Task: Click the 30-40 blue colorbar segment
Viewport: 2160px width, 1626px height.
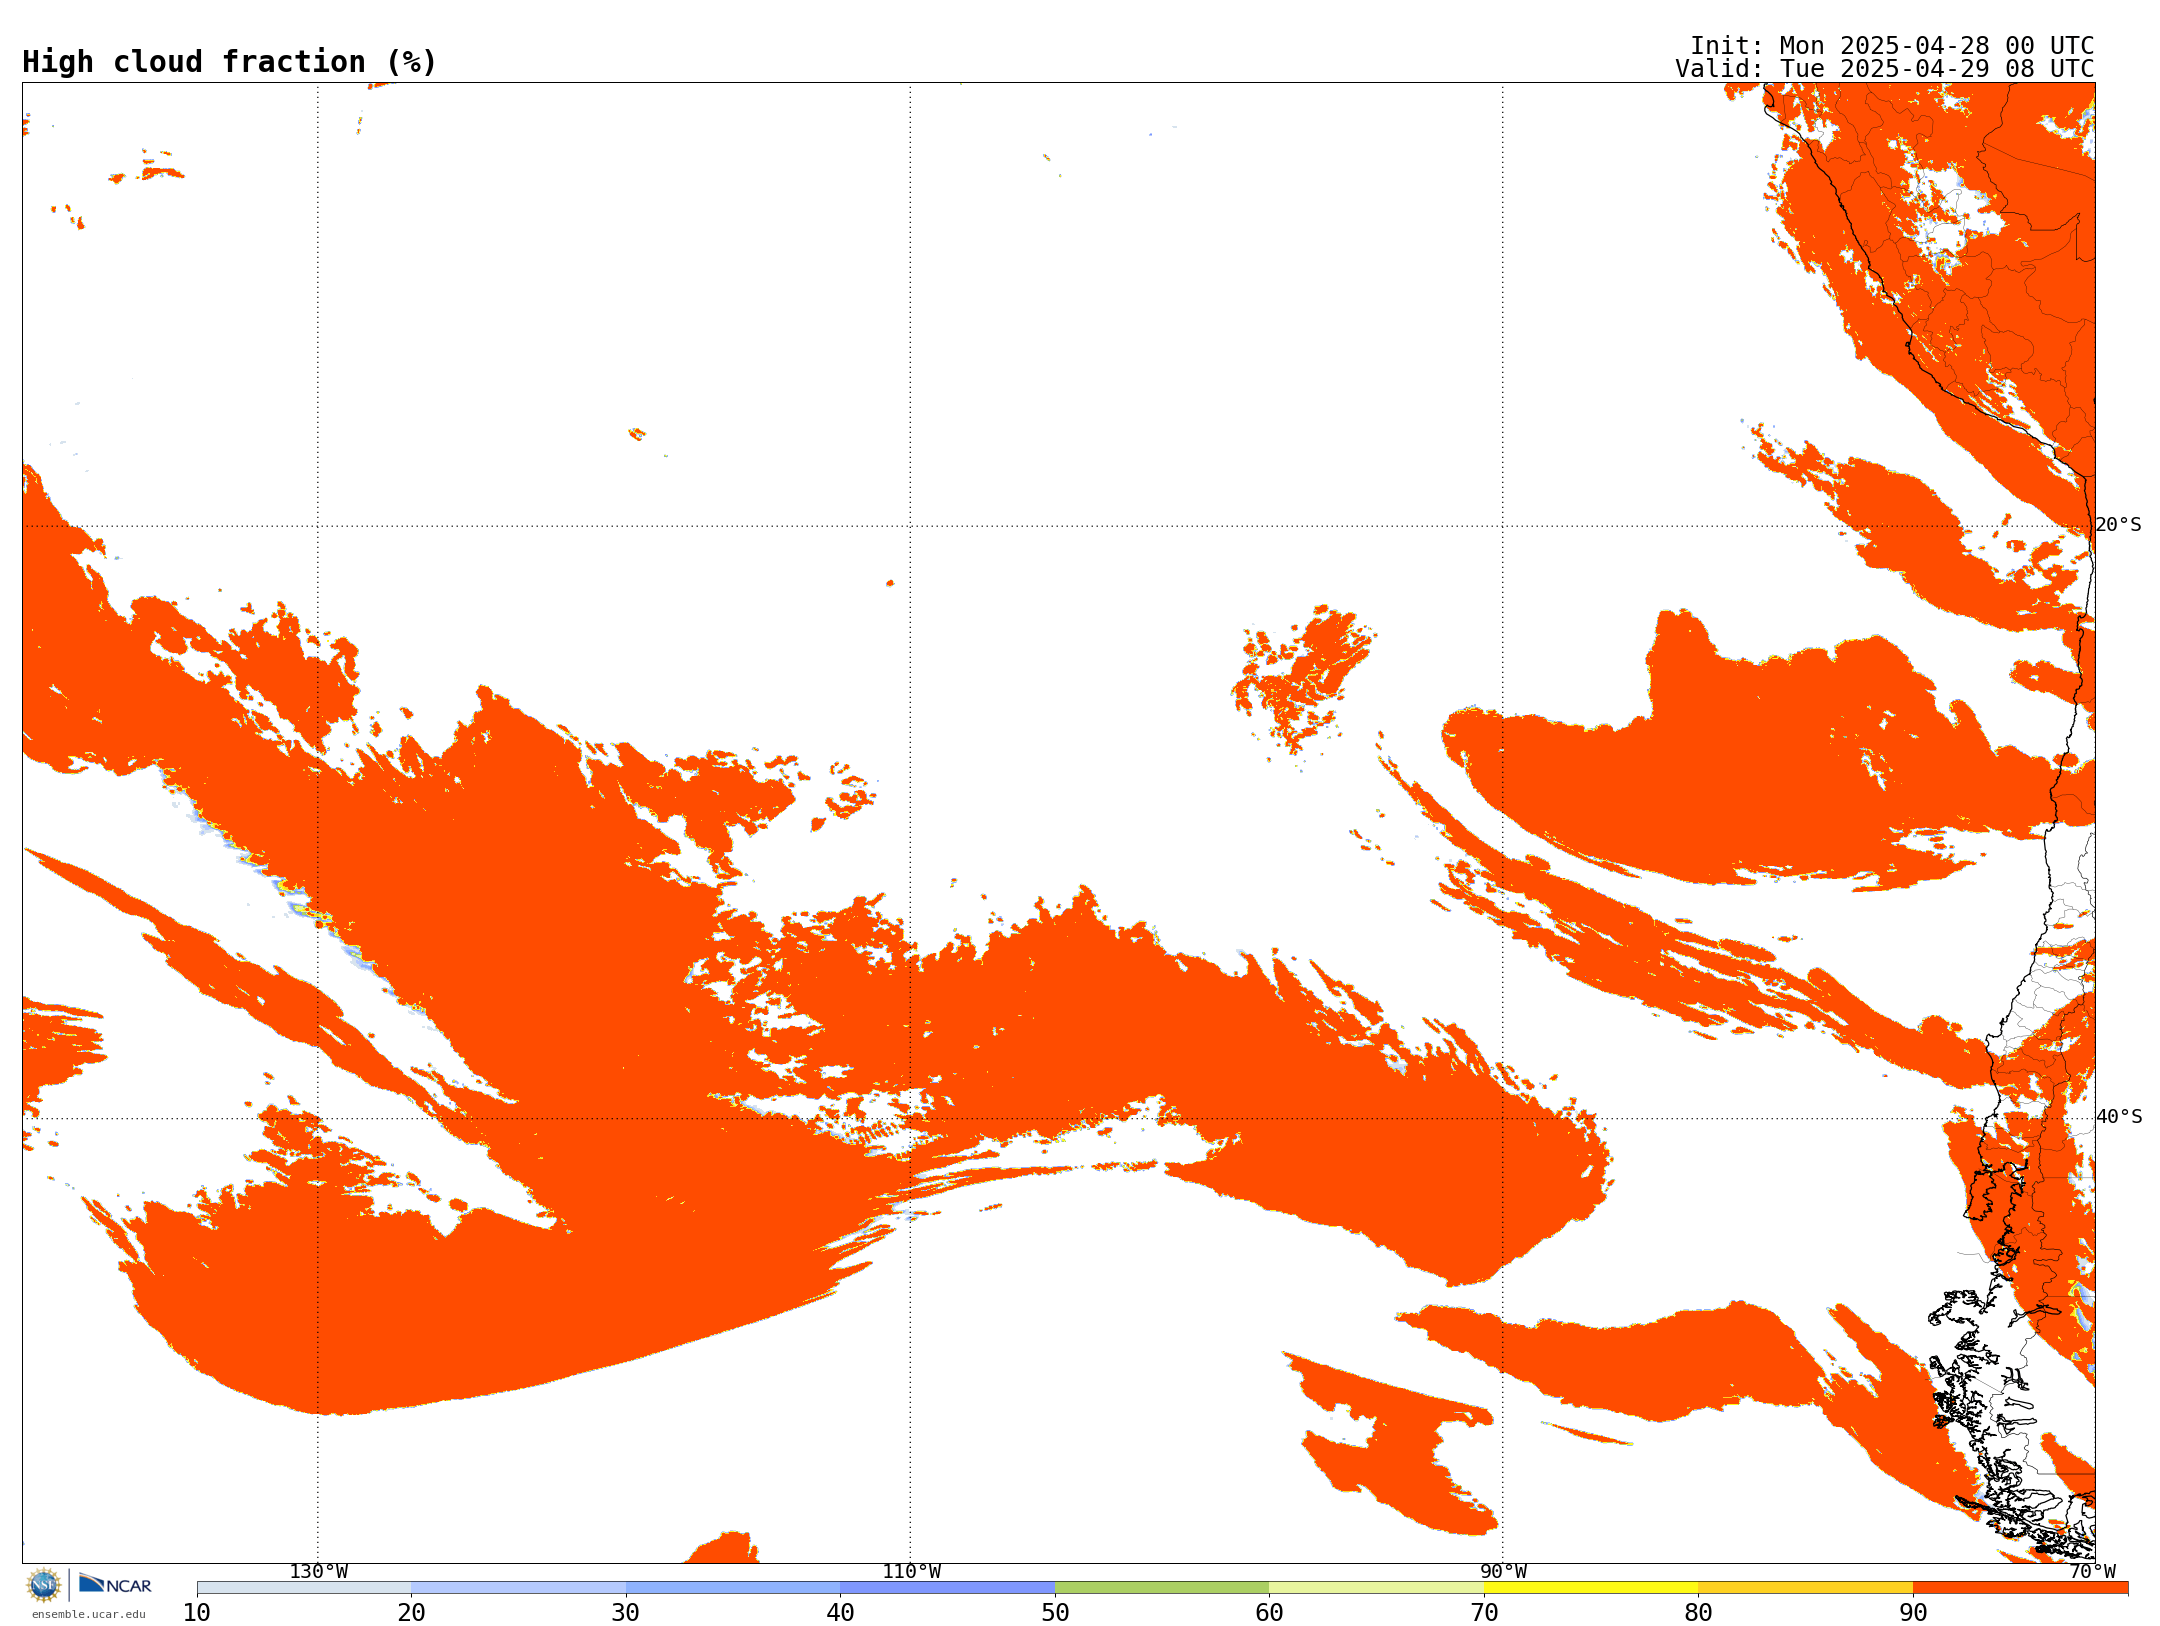Action: click(733, 1588)
